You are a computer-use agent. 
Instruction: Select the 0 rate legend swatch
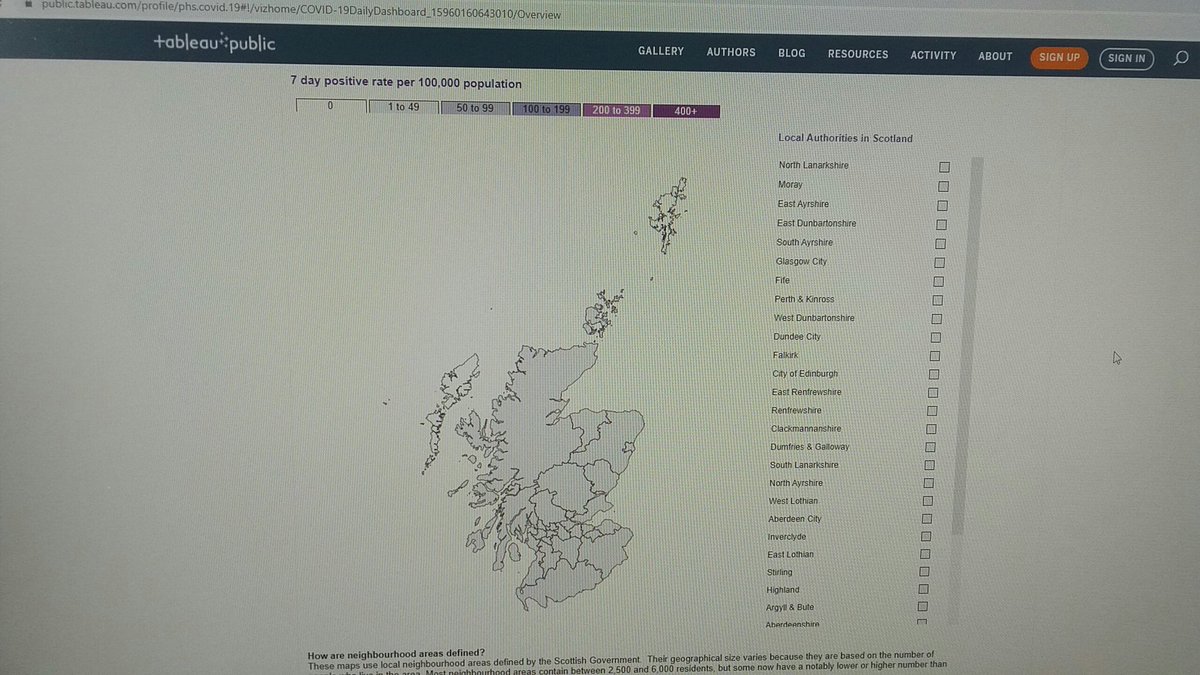(331, 106)
